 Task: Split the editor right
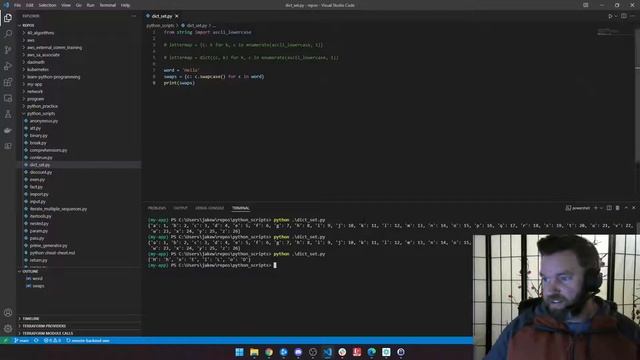point(624,16)
